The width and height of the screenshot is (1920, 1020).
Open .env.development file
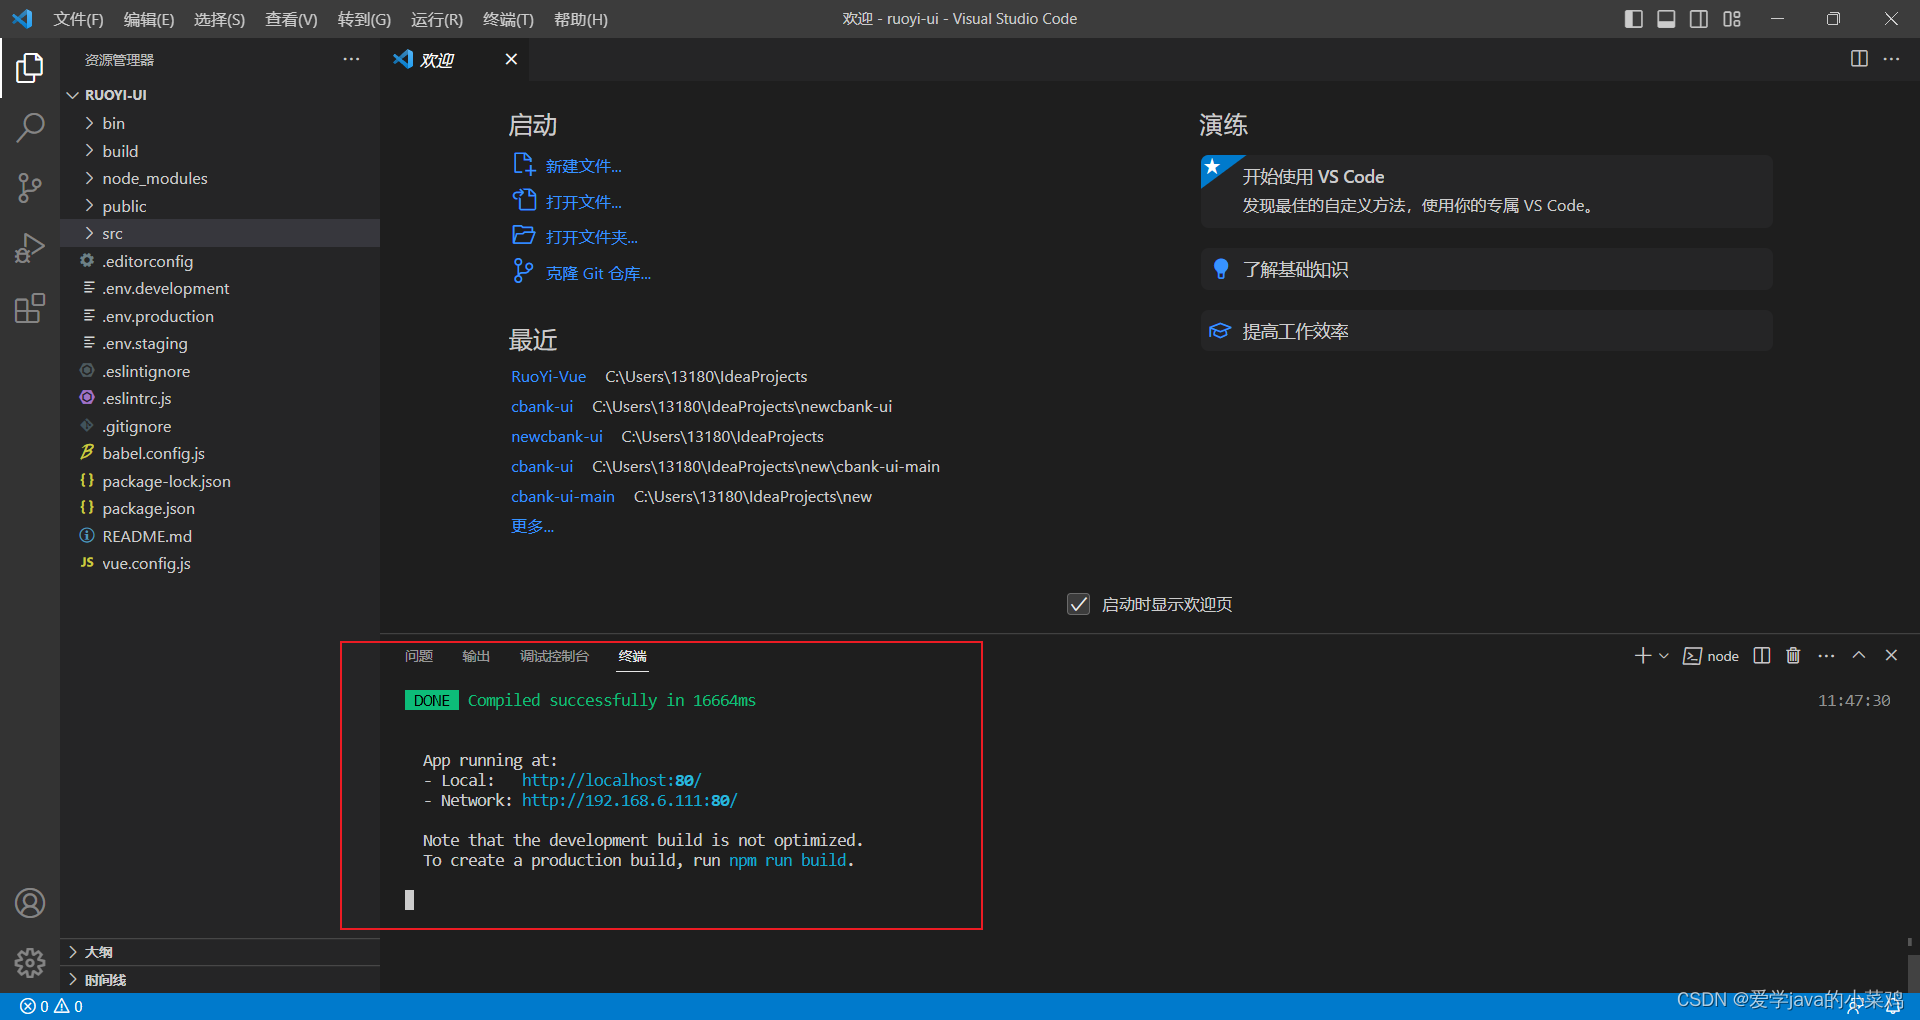tap(220, 288)
